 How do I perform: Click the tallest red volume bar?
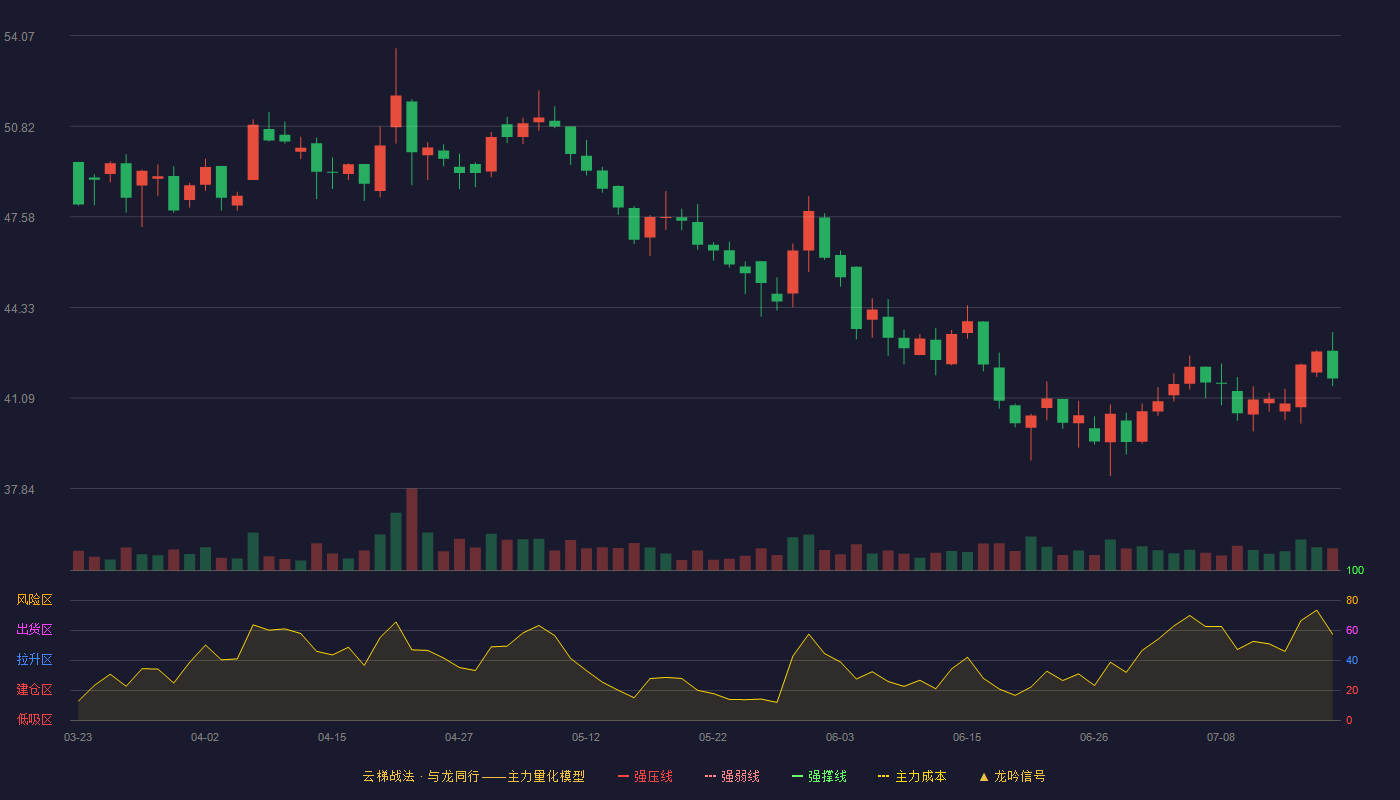(412, 529)
